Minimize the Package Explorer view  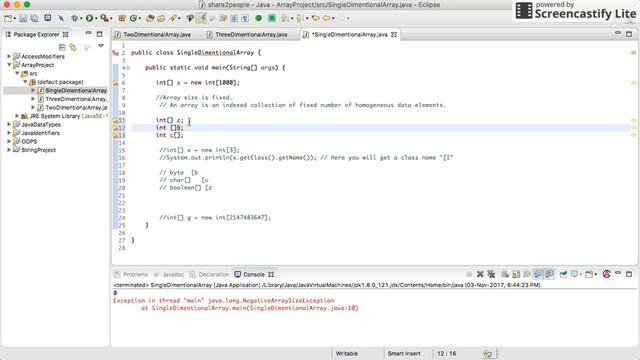89,34
